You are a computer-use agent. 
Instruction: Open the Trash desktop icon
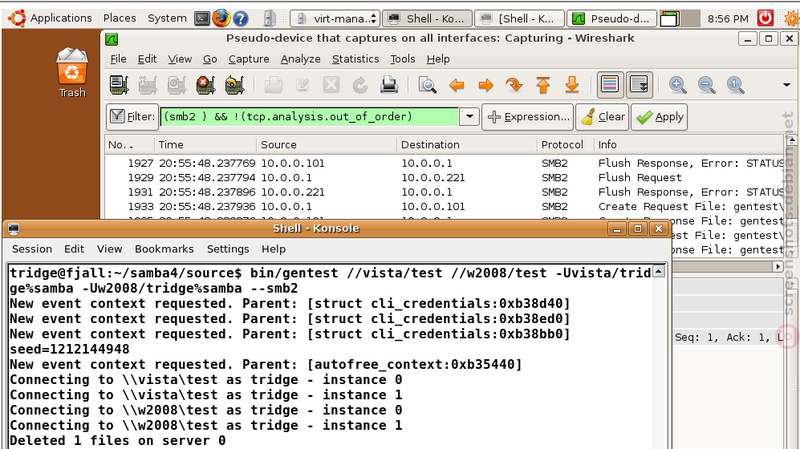click(x=72, y=72)
